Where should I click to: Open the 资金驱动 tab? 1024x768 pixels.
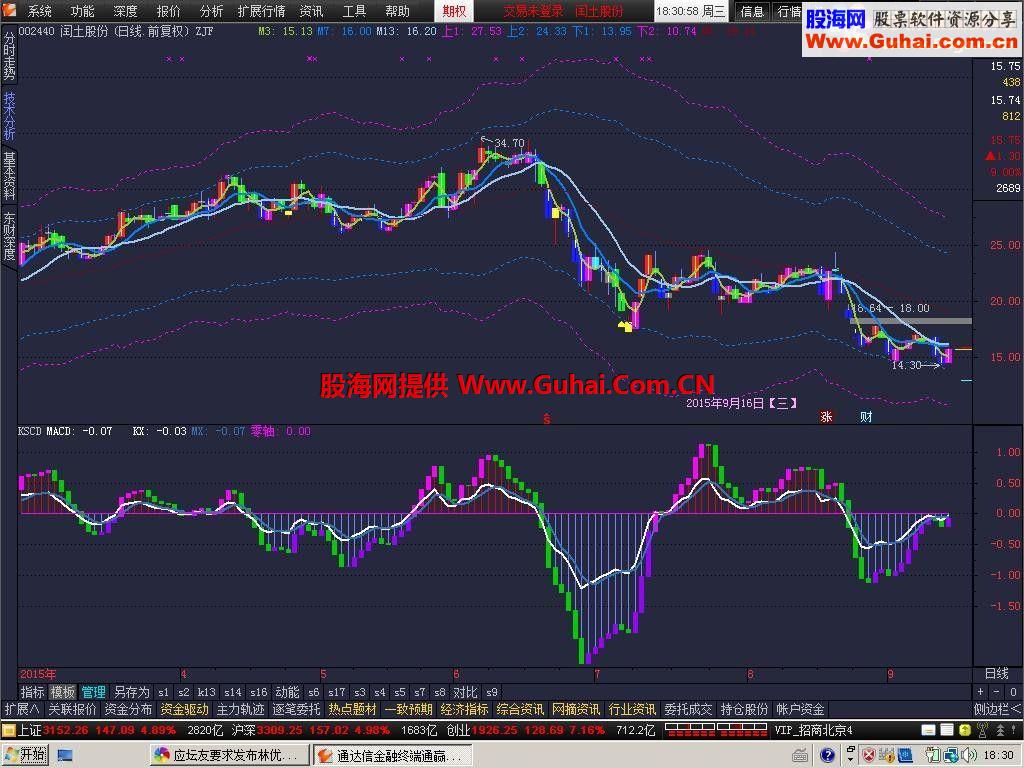click(184, 709)
